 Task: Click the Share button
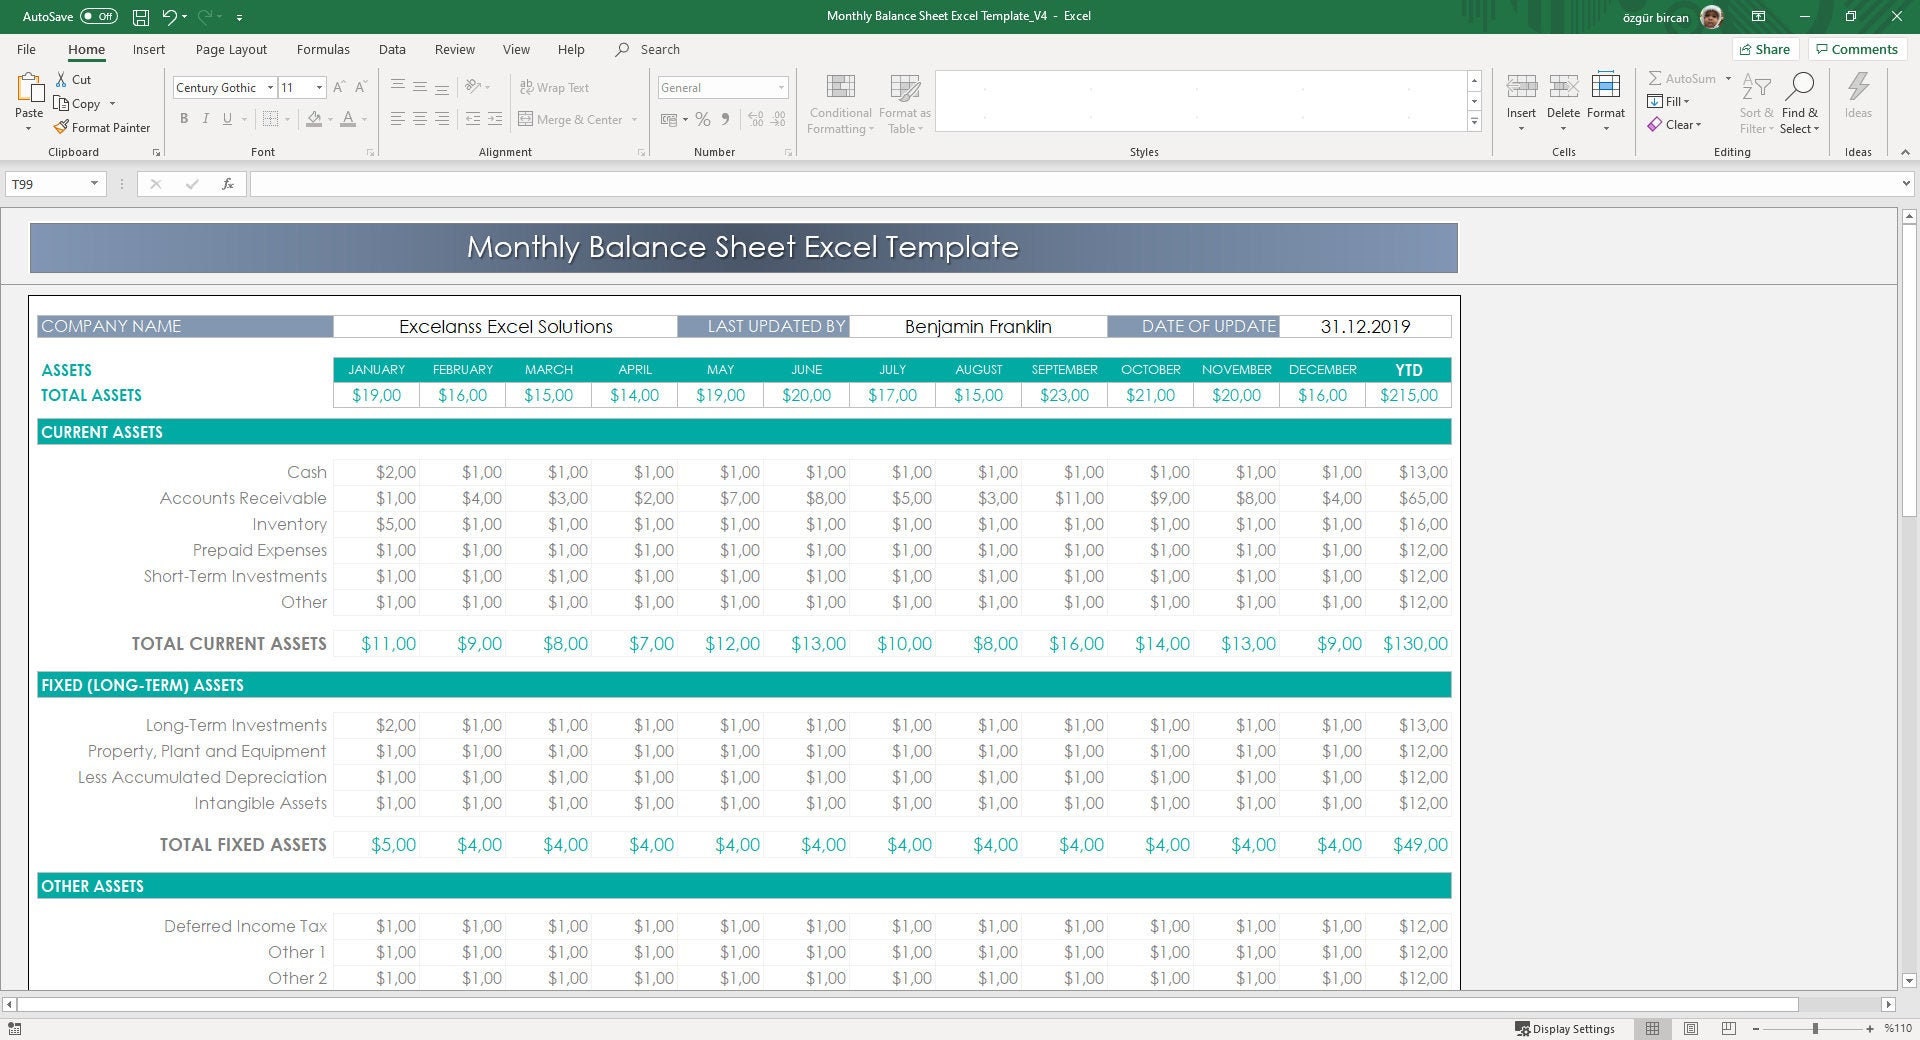pyautogui.click(x=1765, y=49)
